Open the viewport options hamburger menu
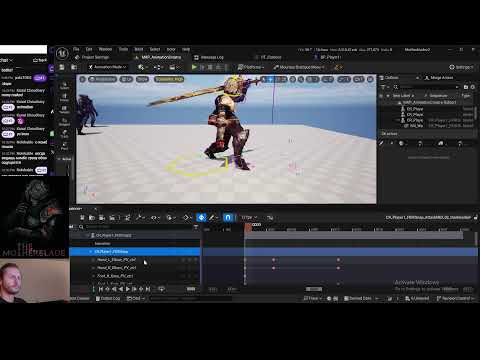This screenshot has width=480, height=360. click(82, 79)
